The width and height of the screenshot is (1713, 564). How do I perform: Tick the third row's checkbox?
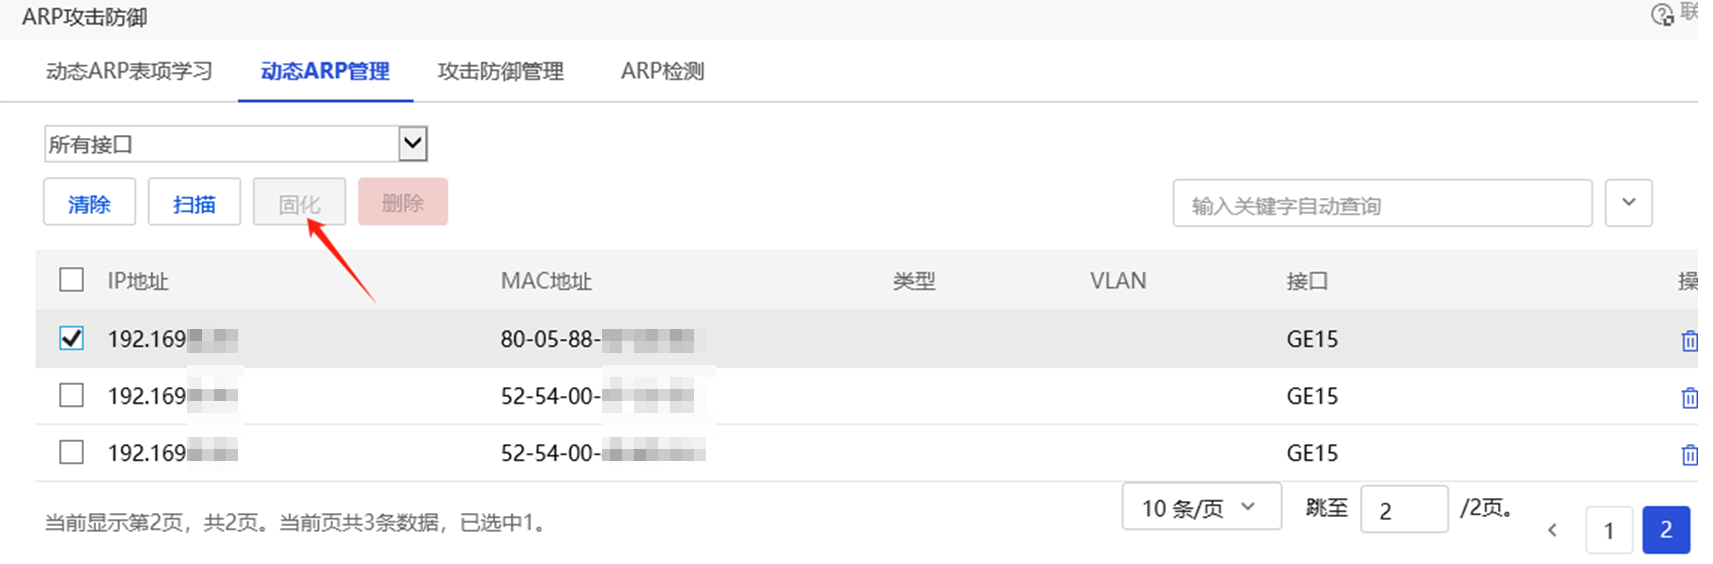pyautogui.click(x=72, y=452)
